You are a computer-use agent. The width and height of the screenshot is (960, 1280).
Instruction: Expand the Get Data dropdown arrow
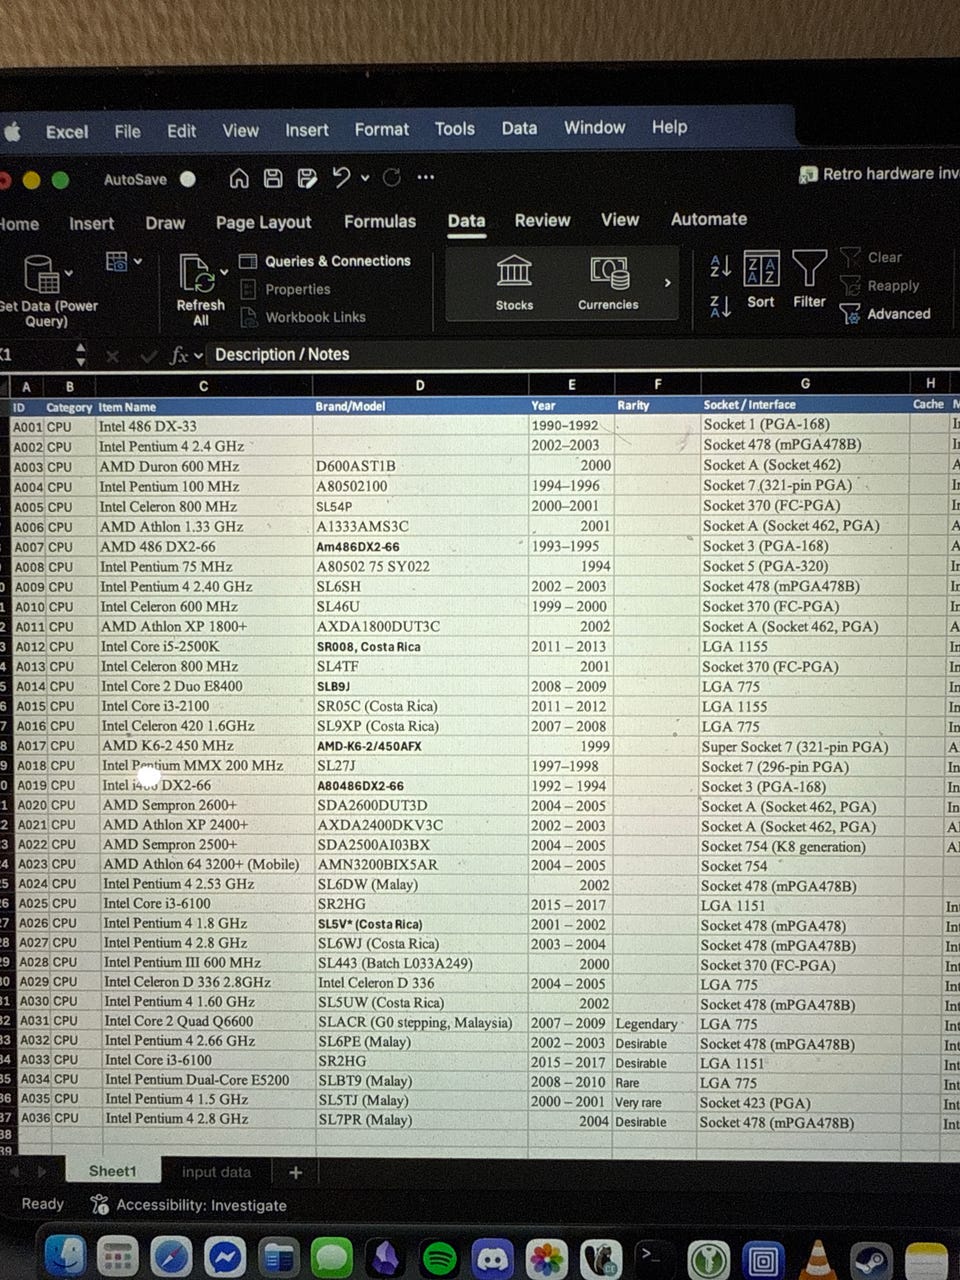68,272
